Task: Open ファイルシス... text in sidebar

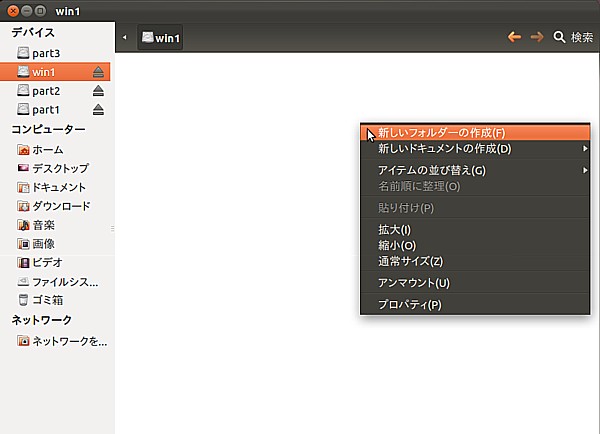Action: (65, 282)
